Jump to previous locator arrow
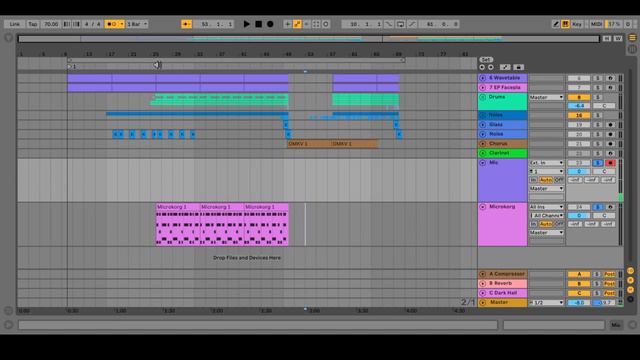The image size is (640, 360). coord(482,67)
